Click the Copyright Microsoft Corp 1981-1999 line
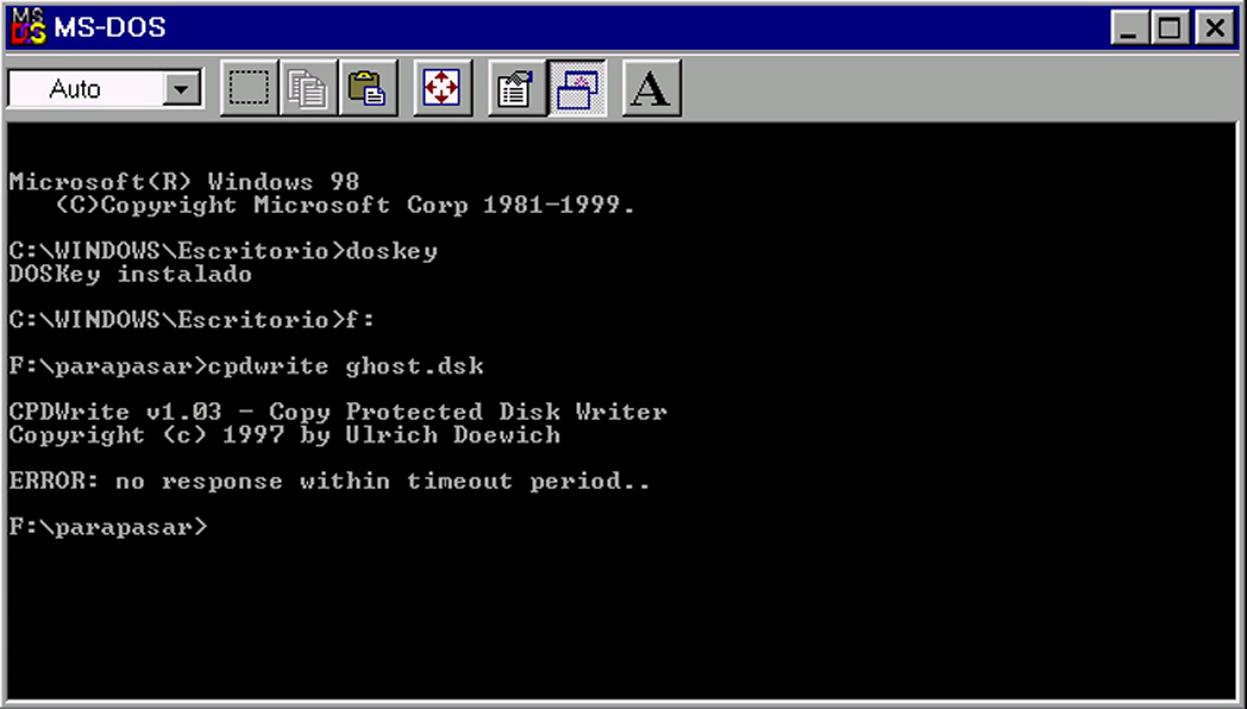1247x709 pixels. (345, 205)
